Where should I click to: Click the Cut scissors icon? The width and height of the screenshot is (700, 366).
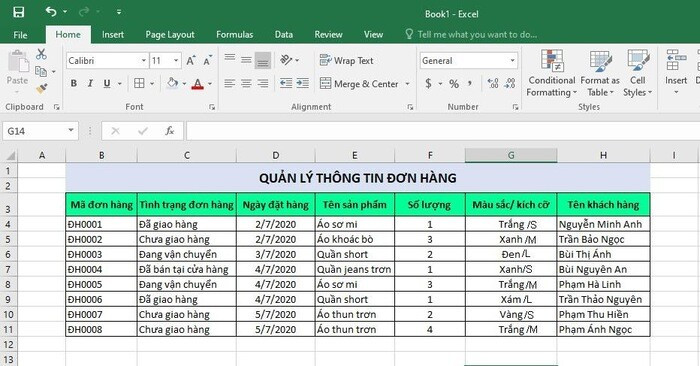(x=41, y=54)
